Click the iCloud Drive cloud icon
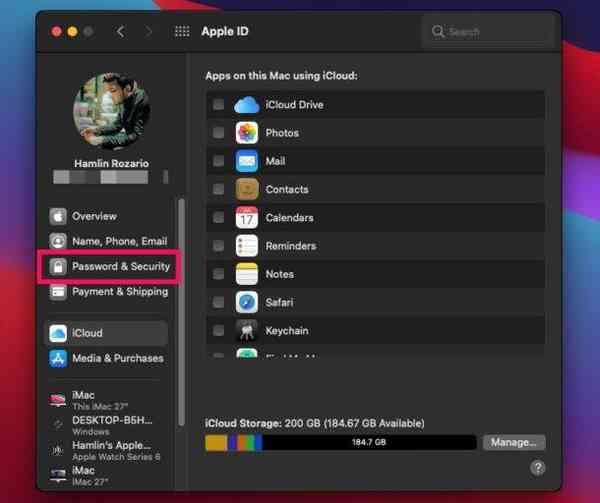 coord(246,105)
